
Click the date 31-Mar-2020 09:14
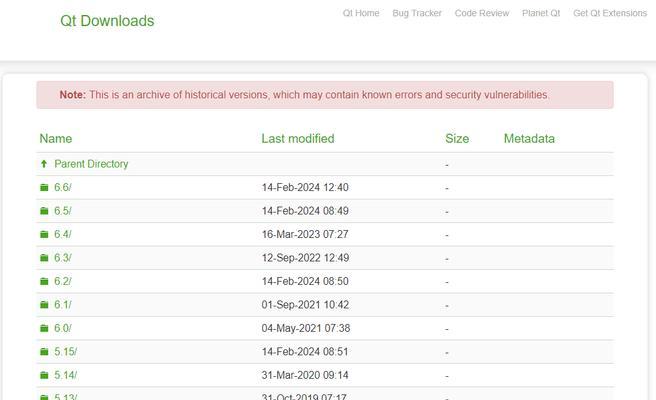(x=305, y=375)
